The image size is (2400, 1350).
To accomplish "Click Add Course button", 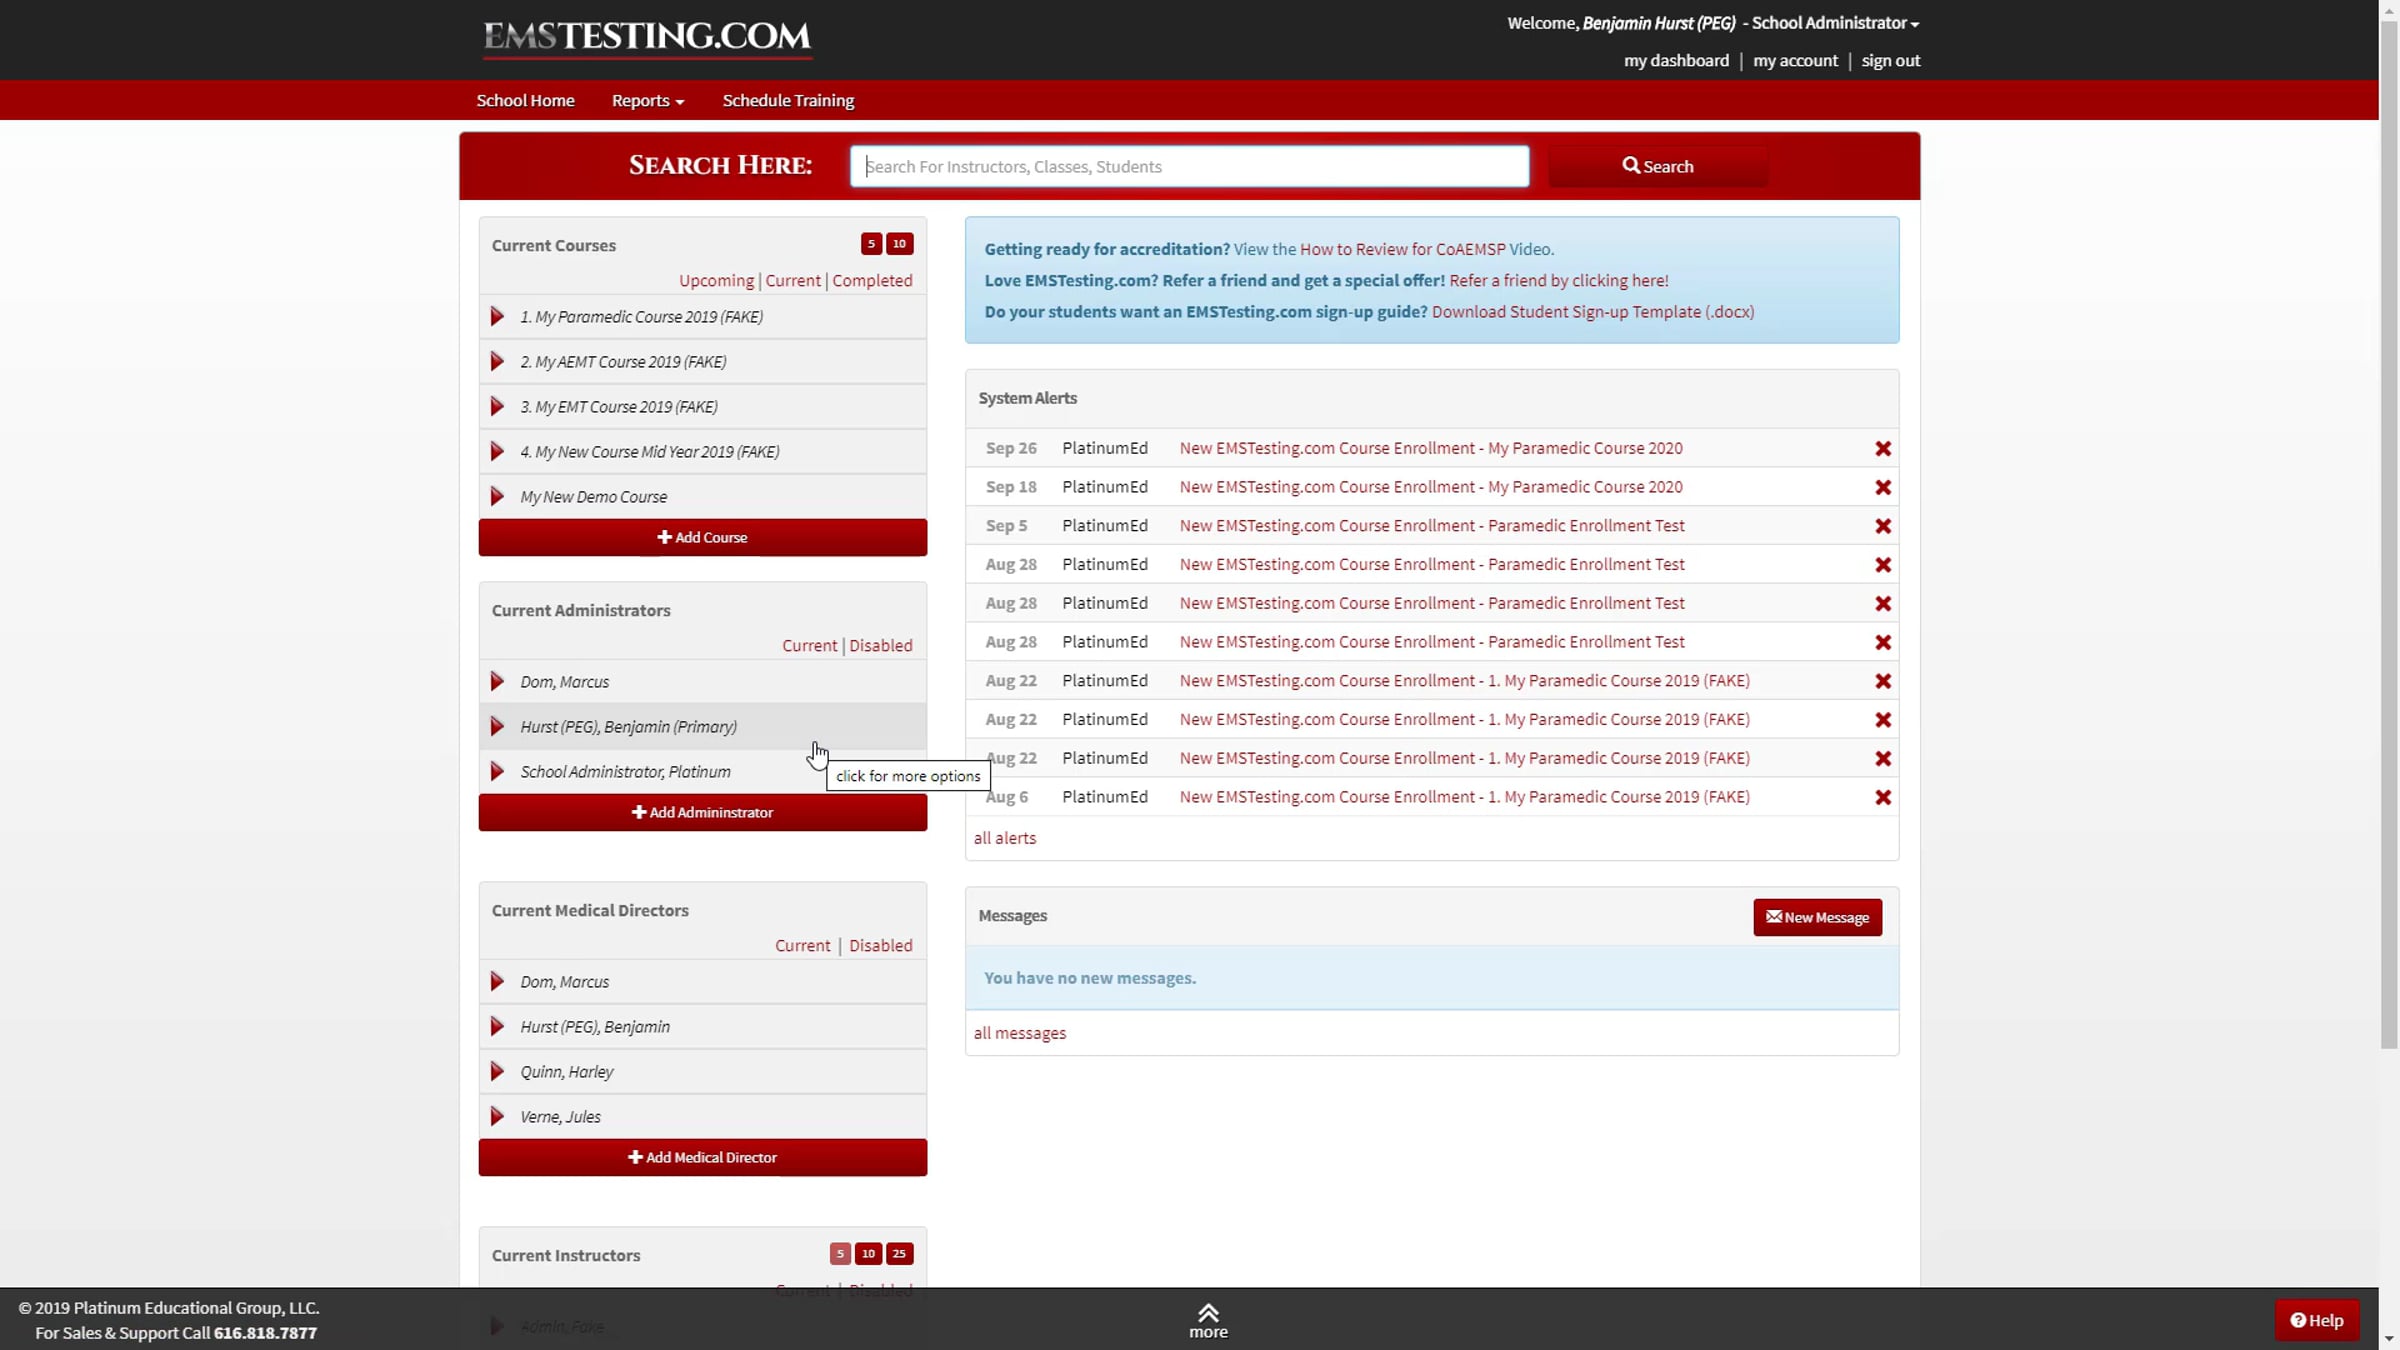I will point(702,537).
